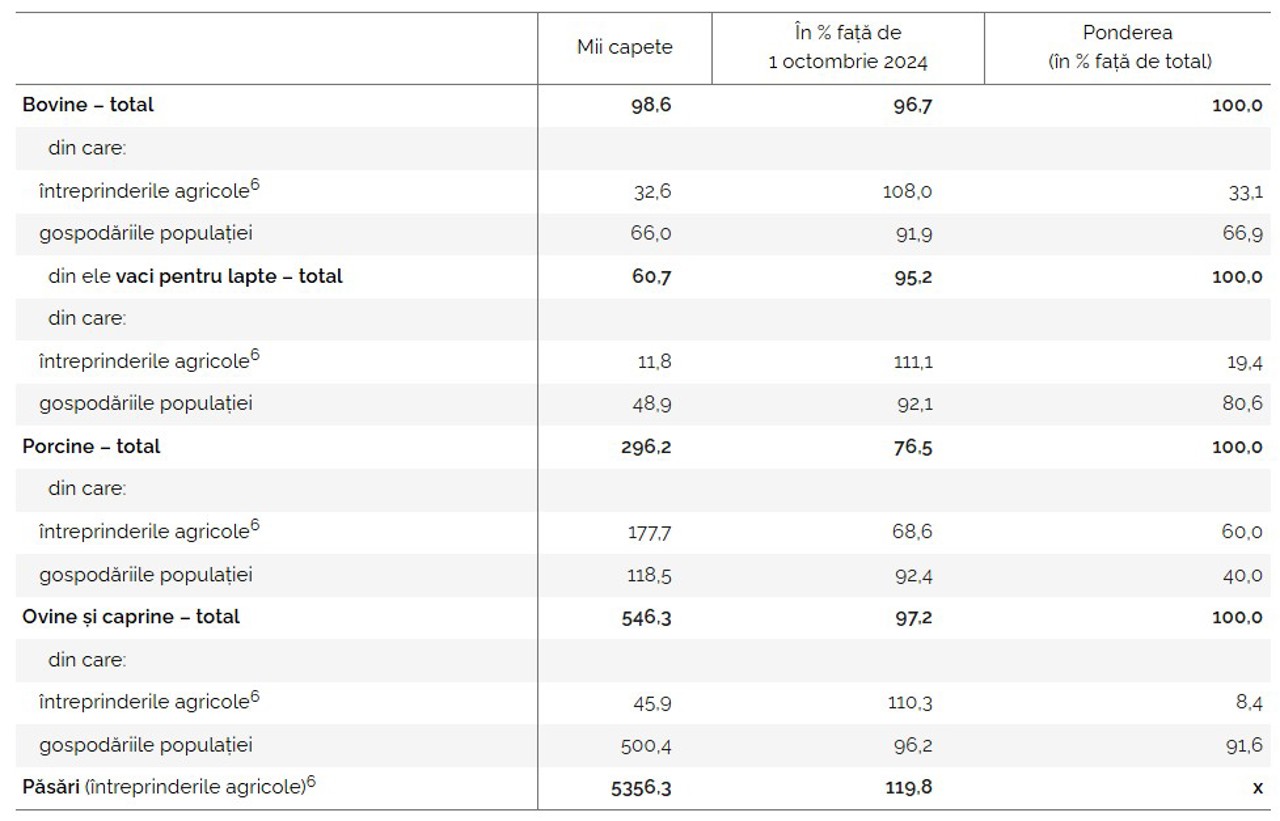The image size is (1280, 821).
Task: Select the 500,4 value under Ovine și caprine
Action: (647, 745)
